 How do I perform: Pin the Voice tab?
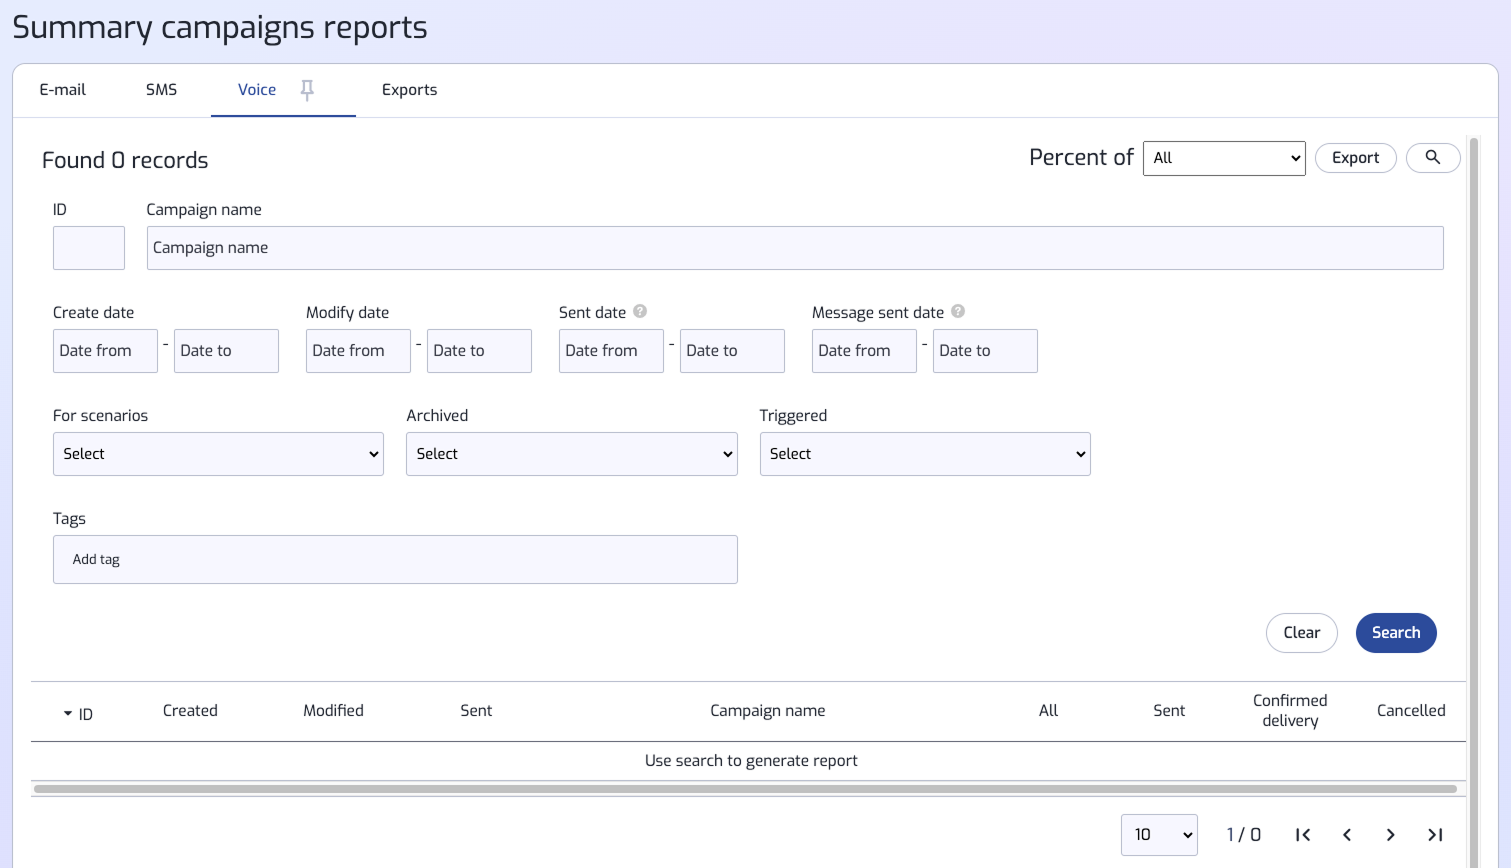pyautogui.click(x=307, y=90)
